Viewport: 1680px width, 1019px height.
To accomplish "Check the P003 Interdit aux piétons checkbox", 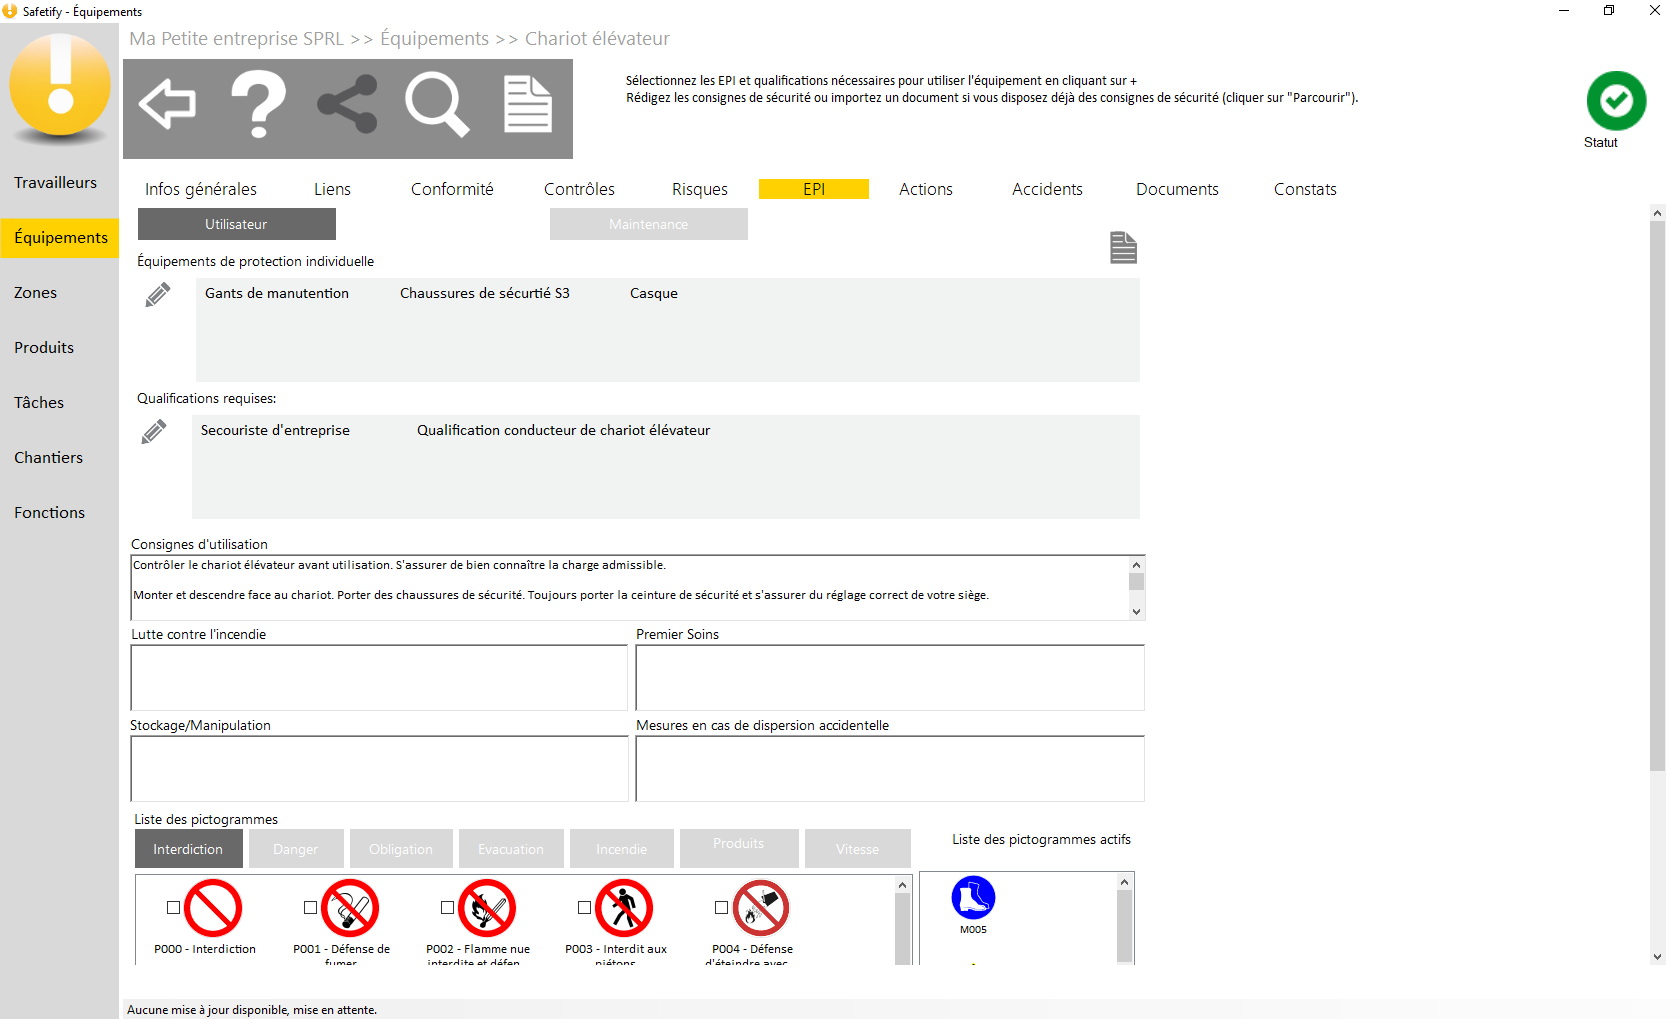I will pos(584,908).
